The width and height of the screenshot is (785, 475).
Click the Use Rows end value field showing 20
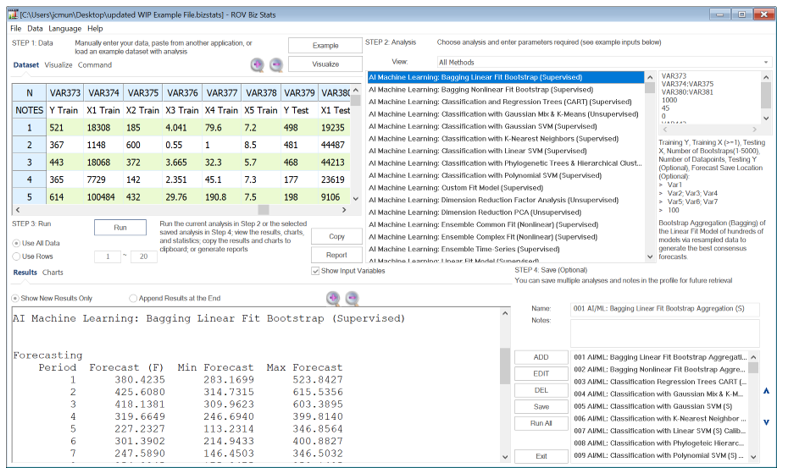(144, 257)
